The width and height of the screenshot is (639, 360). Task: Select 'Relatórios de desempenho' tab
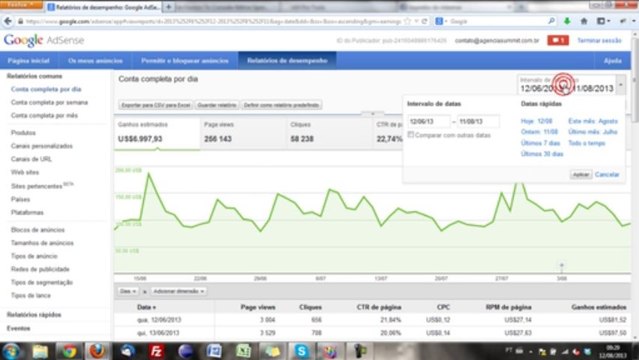[x=287, y=60]
